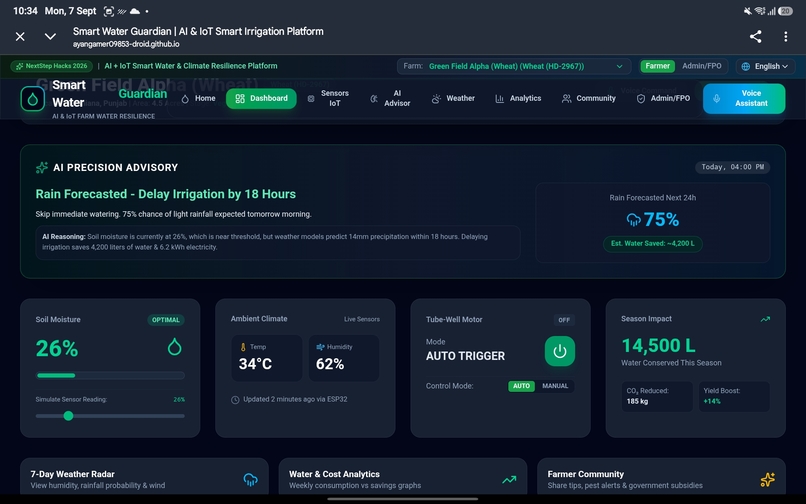806x504 pixels.
Task: Click the Season Impact trend arrow icon
Action: [x=765, y=319]
